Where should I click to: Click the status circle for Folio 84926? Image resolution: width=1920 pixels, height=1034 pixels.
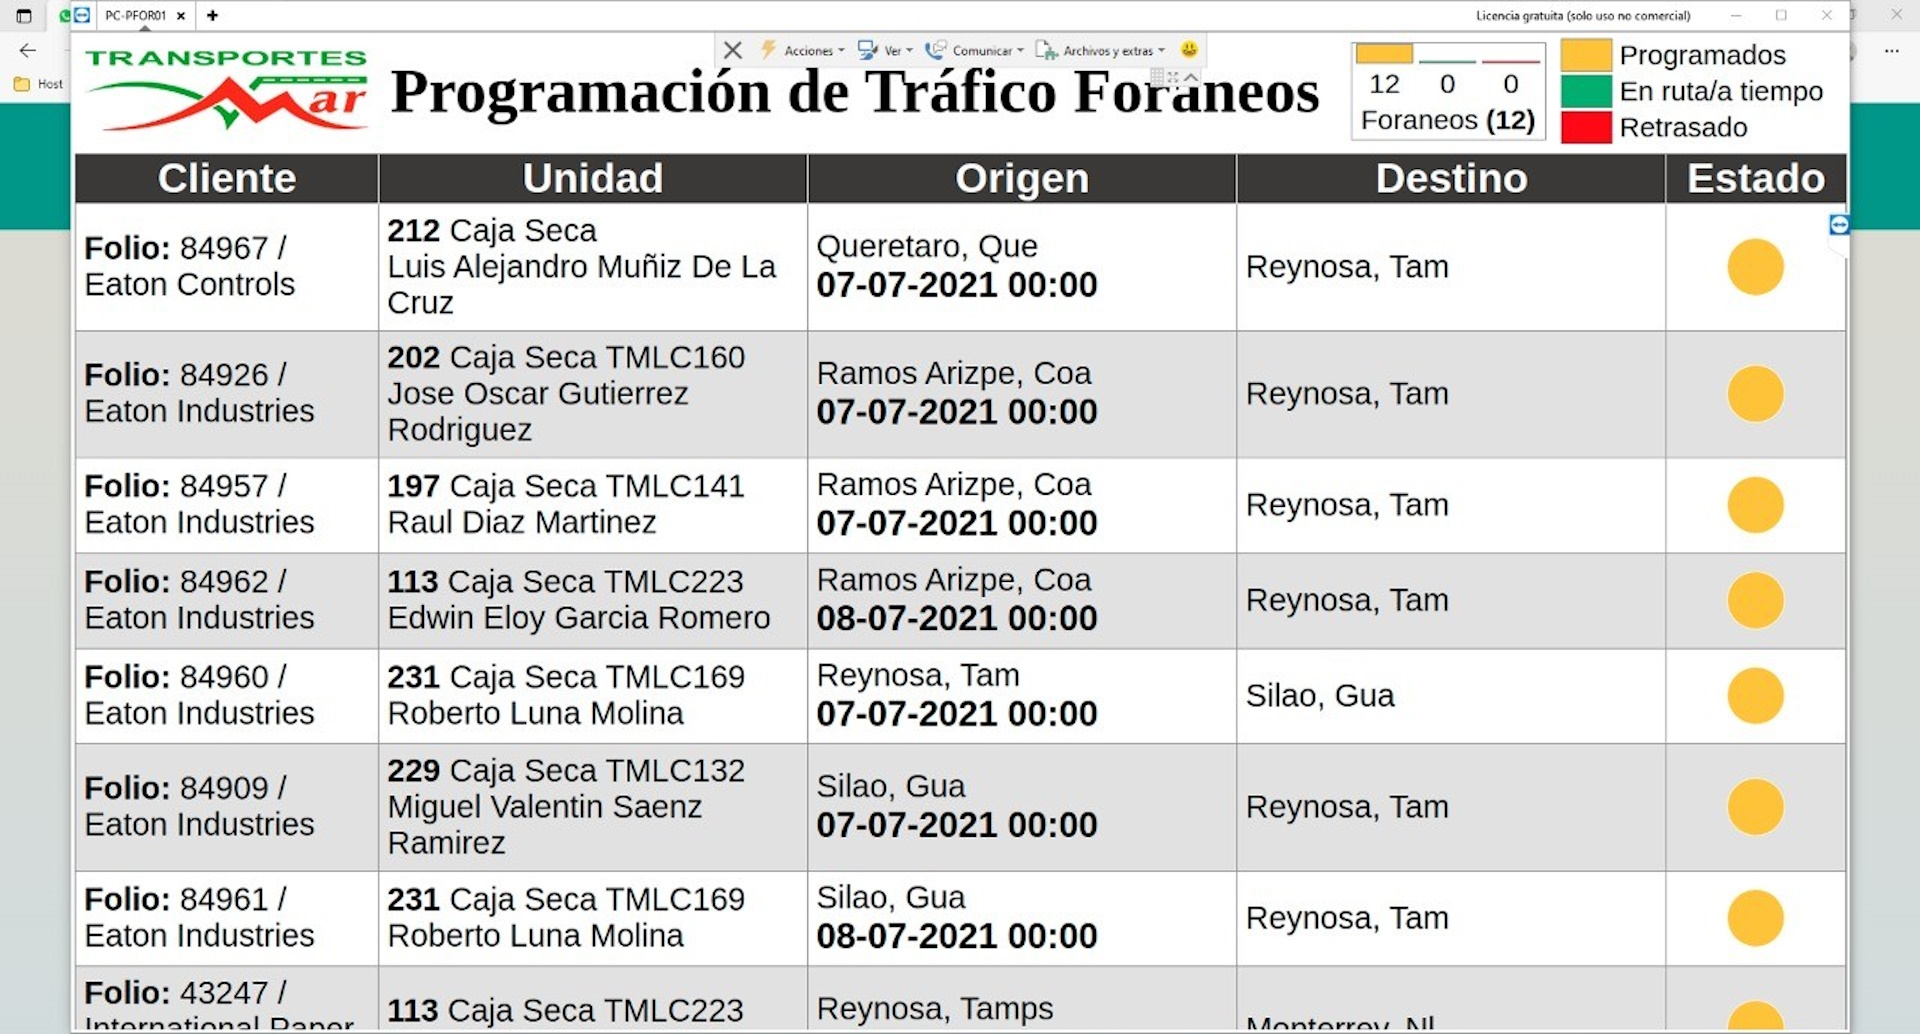tap(1756, 394)
